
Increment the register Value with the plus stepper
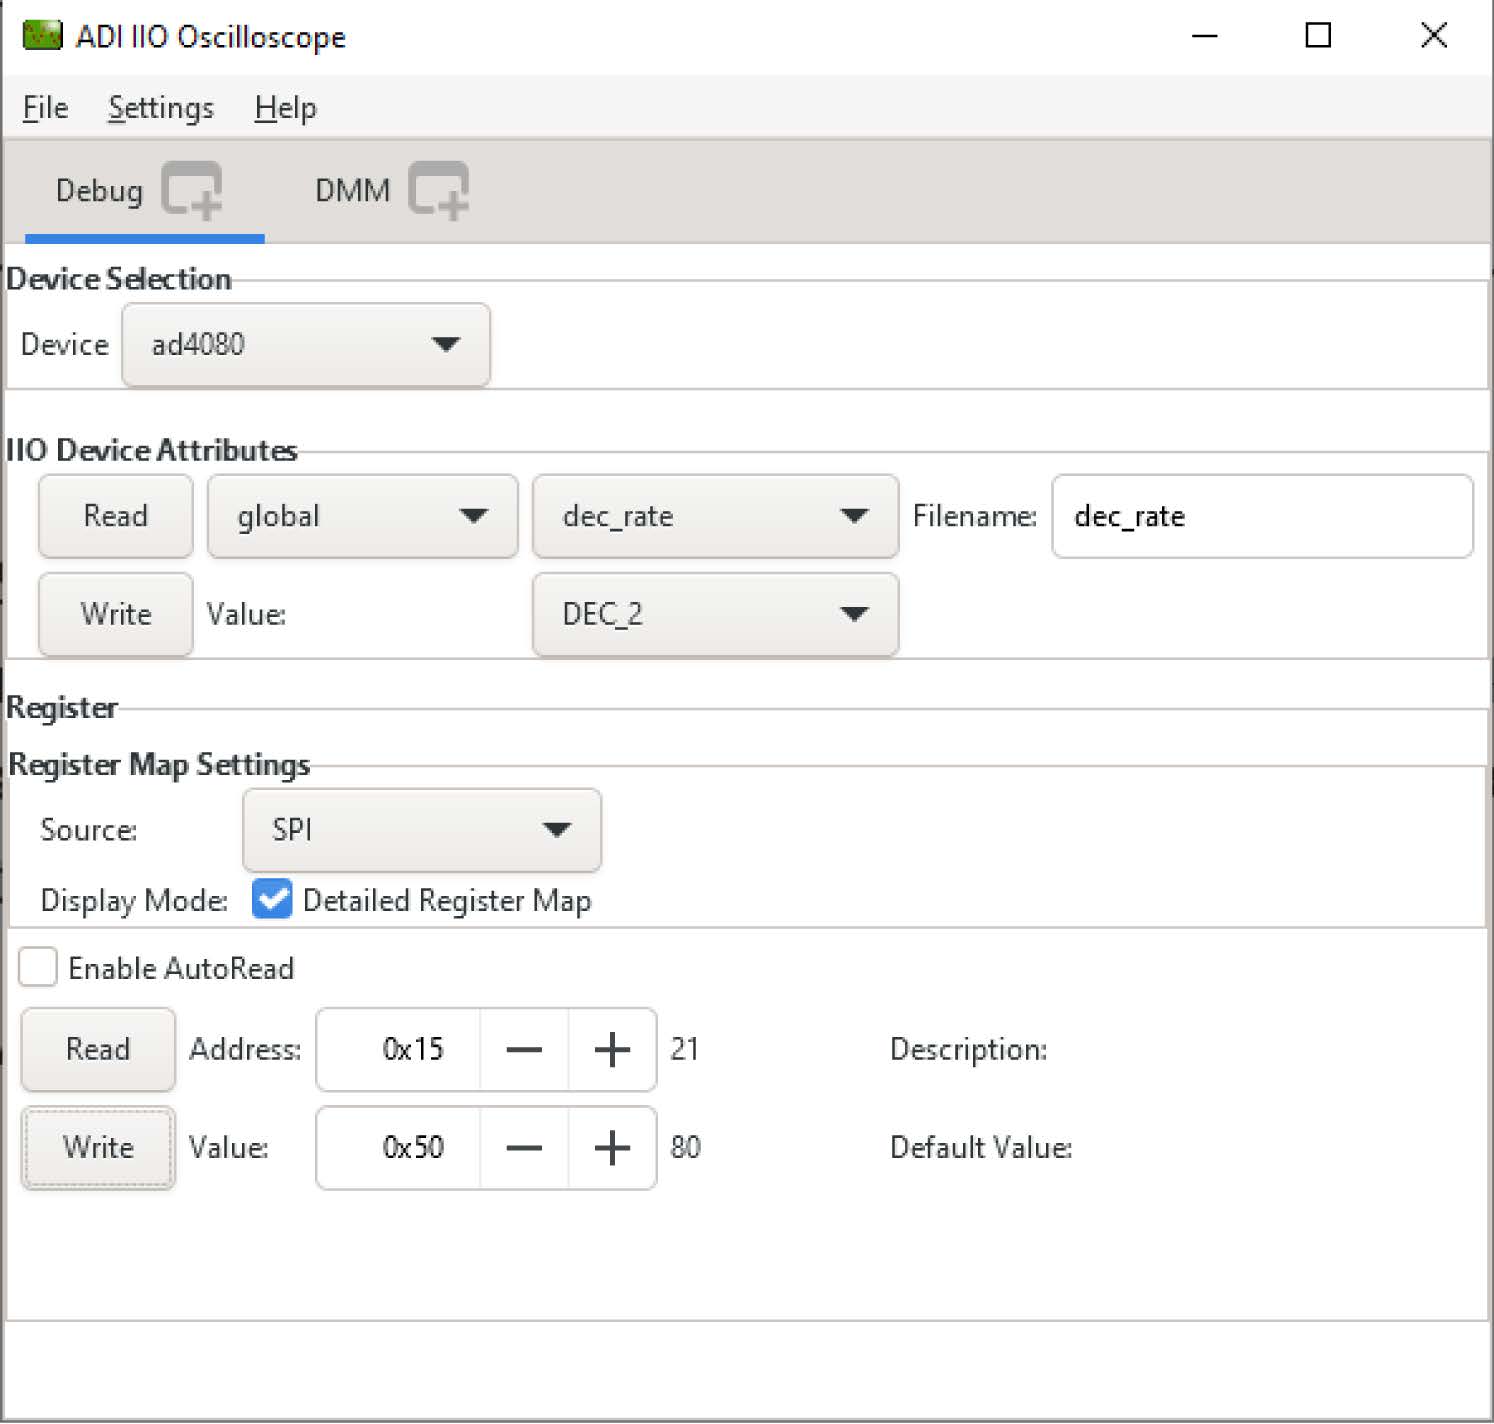(612, 1148)
